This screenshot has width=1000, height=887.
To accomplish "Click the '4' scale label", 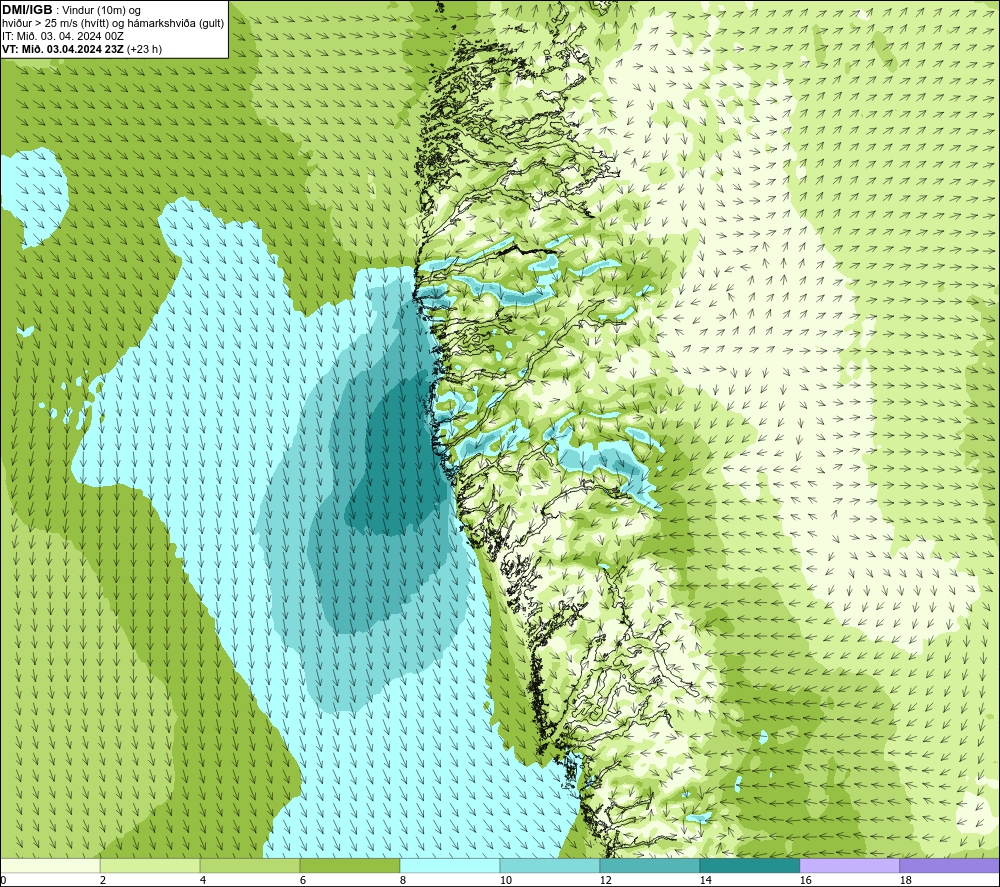I will pyautogui.click(x=203, y=881).
